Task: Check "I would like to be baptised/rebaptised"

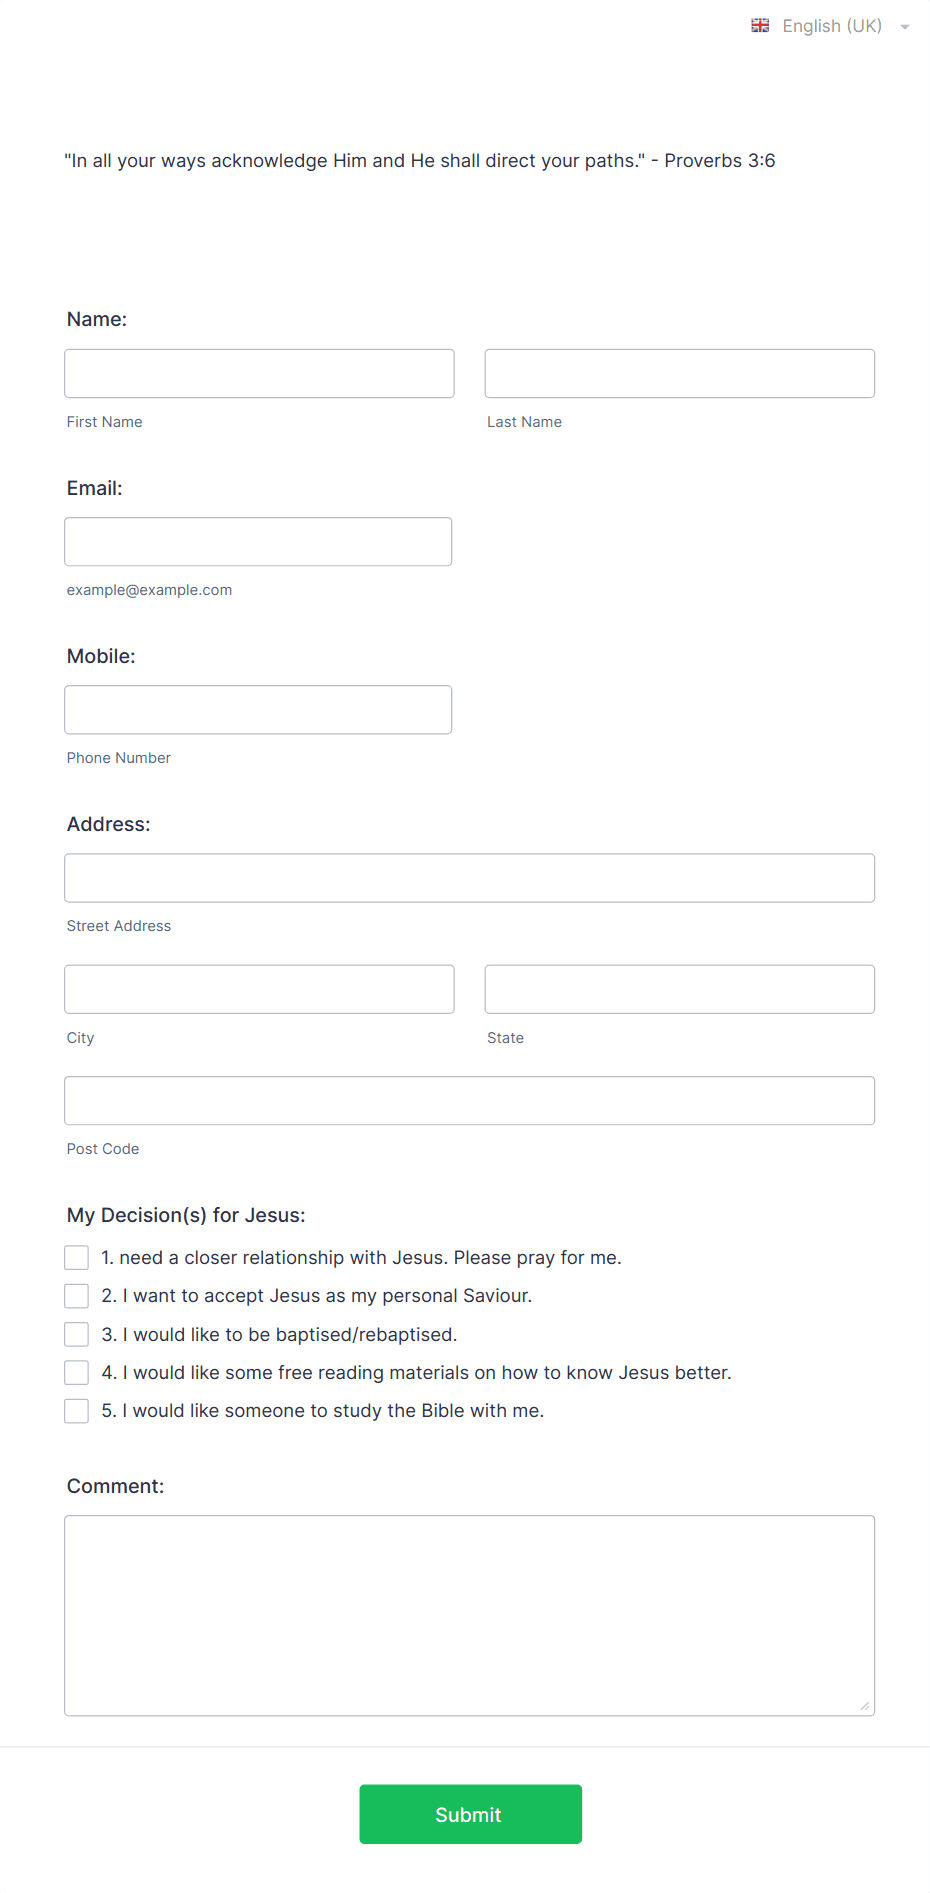Action: point(76,1334)
